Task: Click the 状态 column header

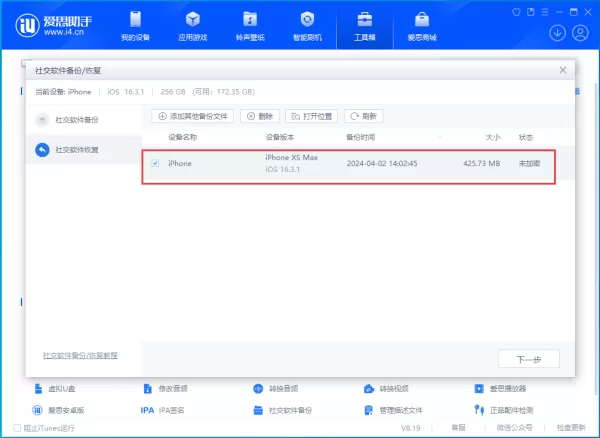Action: (x=526, y=137)
